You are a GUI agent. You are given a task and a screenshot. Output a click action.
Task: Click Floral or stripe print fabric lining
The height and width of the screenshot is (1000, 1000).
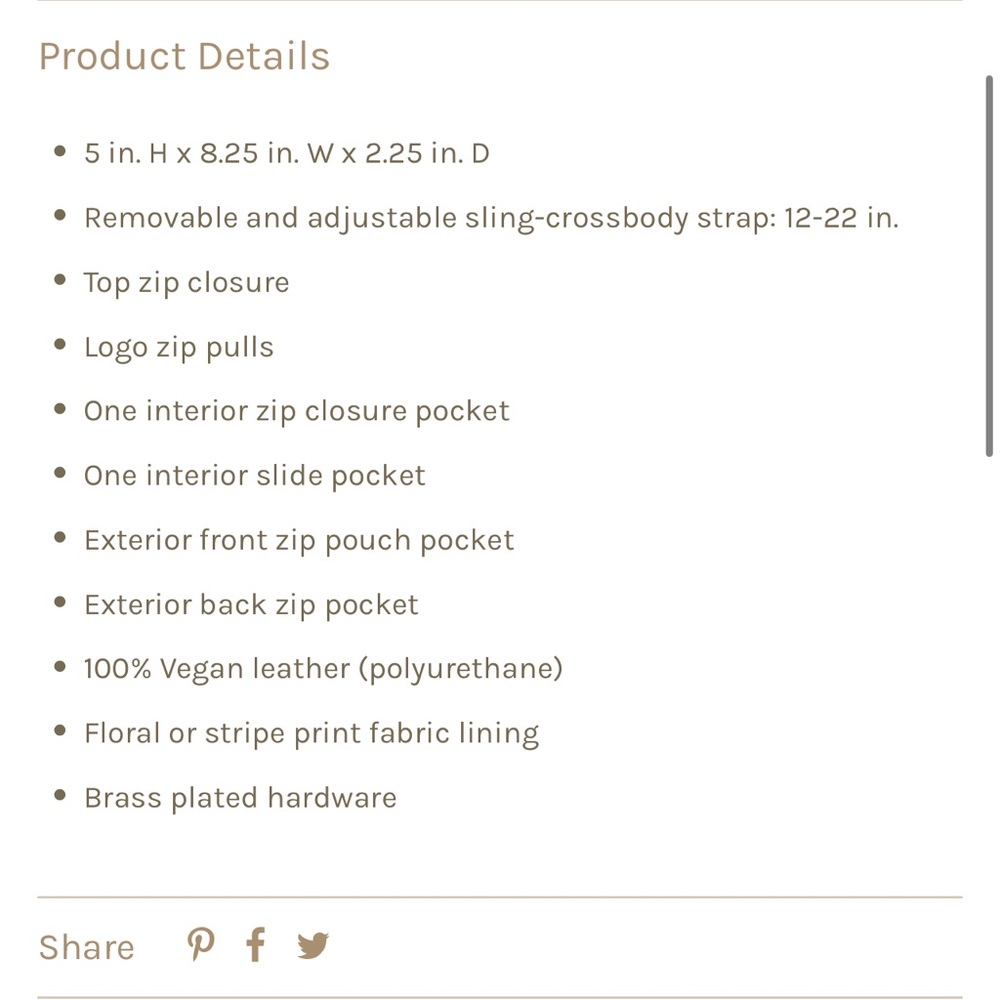[311, 734]
